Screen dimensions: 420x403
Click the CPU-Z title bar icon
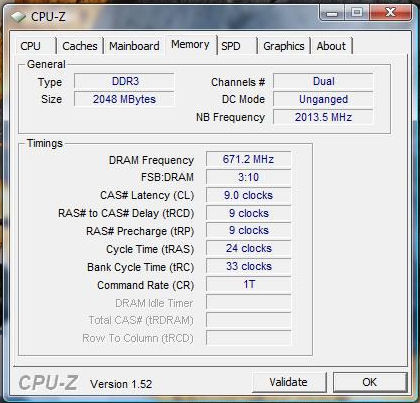click(x=18, y=16)
